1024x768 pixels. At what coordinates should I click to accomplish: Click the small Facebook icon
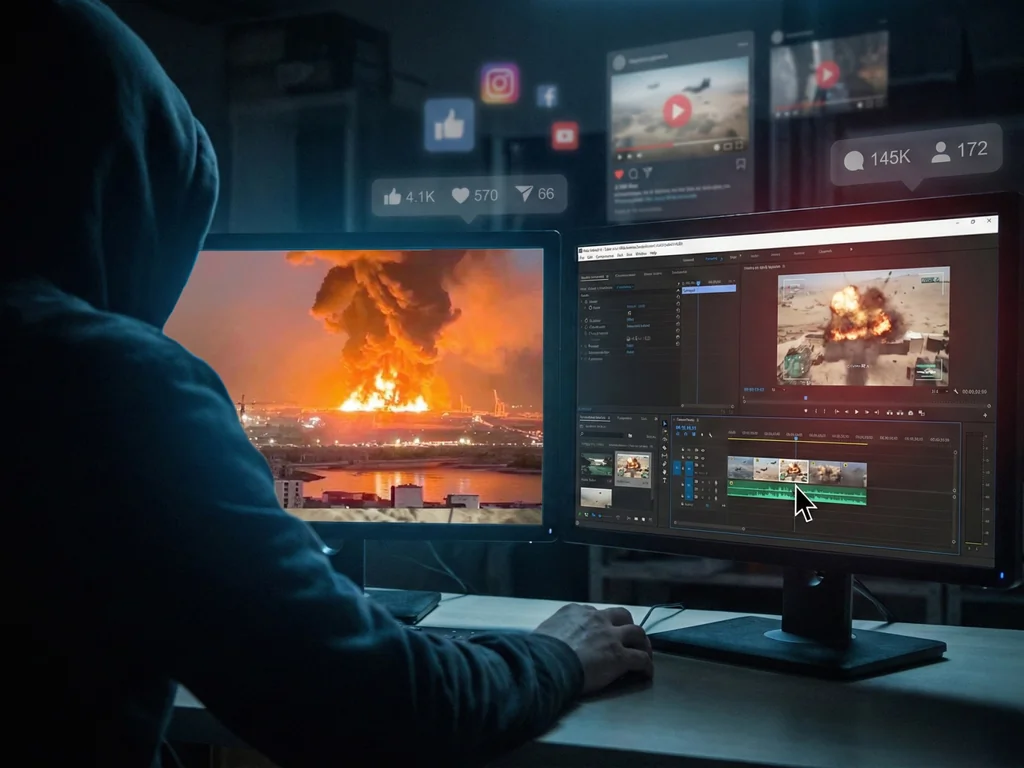(x=546, y=96)
